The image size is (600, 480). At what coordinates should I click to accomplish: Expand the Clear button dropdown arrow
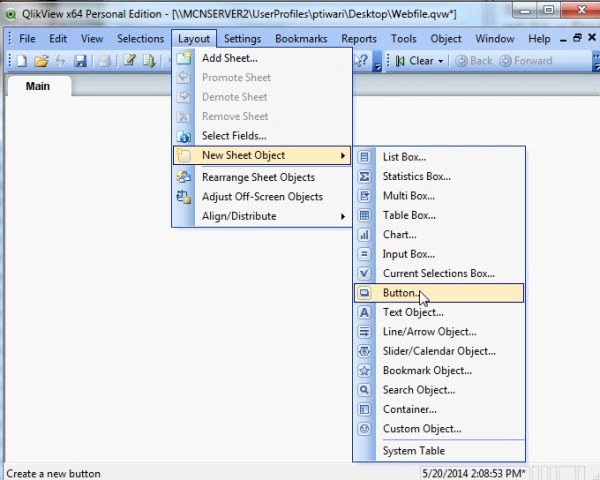tap(441, 61)
